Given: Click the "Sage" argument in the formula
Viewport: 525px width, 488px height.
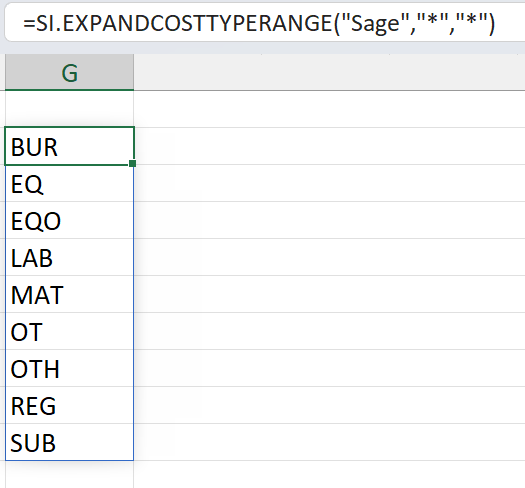Looking at the screenshot, I should (375, 24).
